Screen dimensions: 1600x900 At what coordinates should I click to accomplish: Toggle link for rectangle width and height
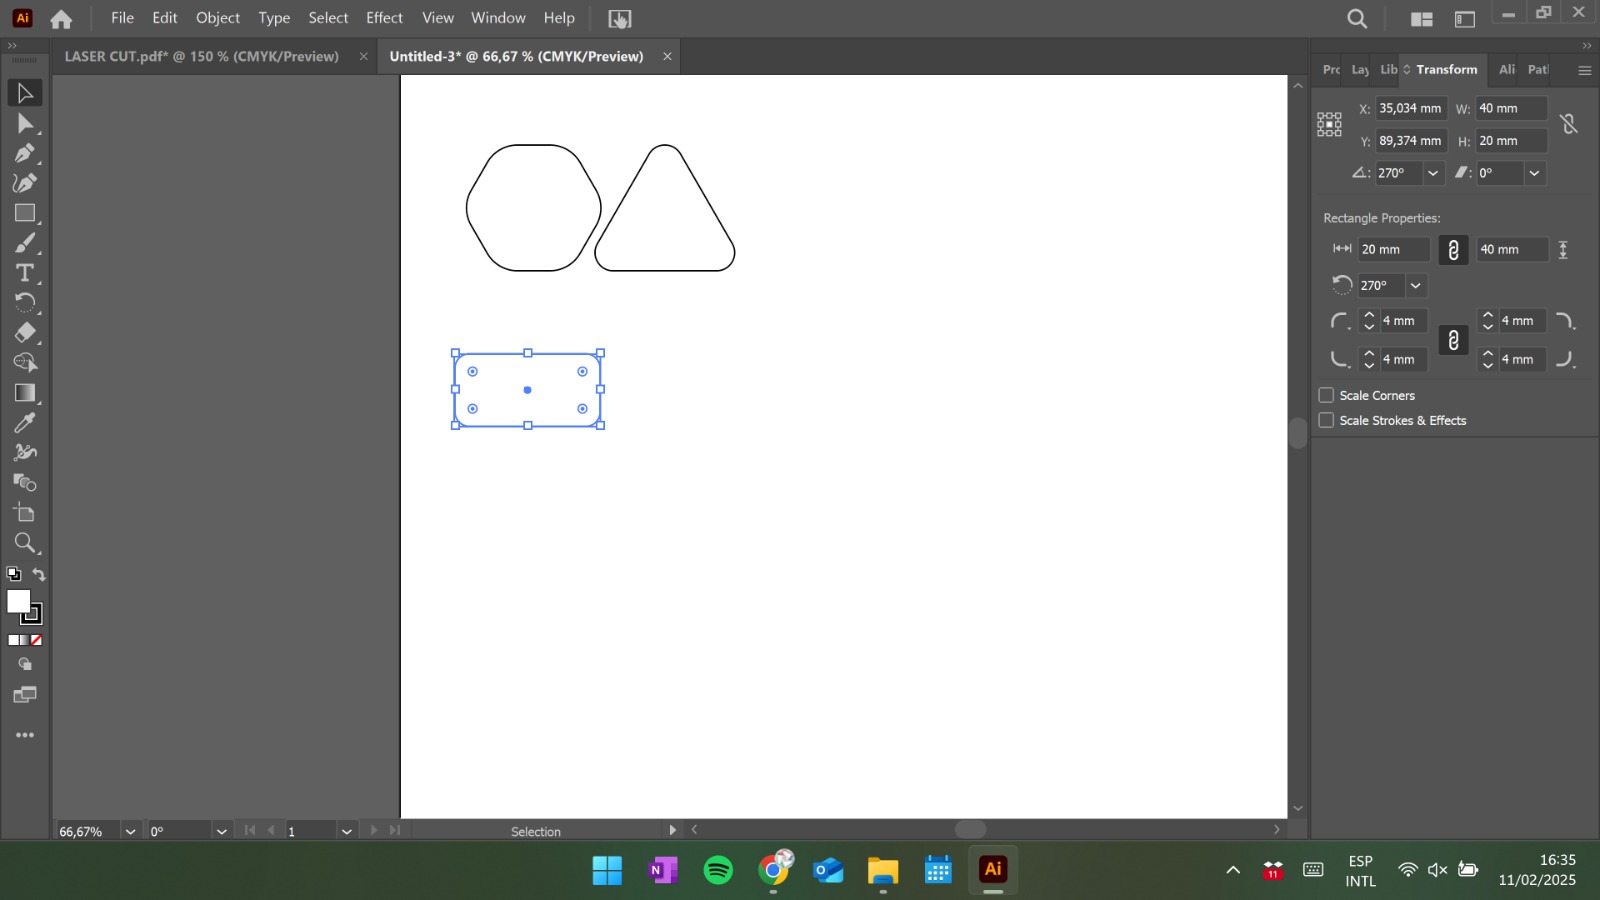1453,250
